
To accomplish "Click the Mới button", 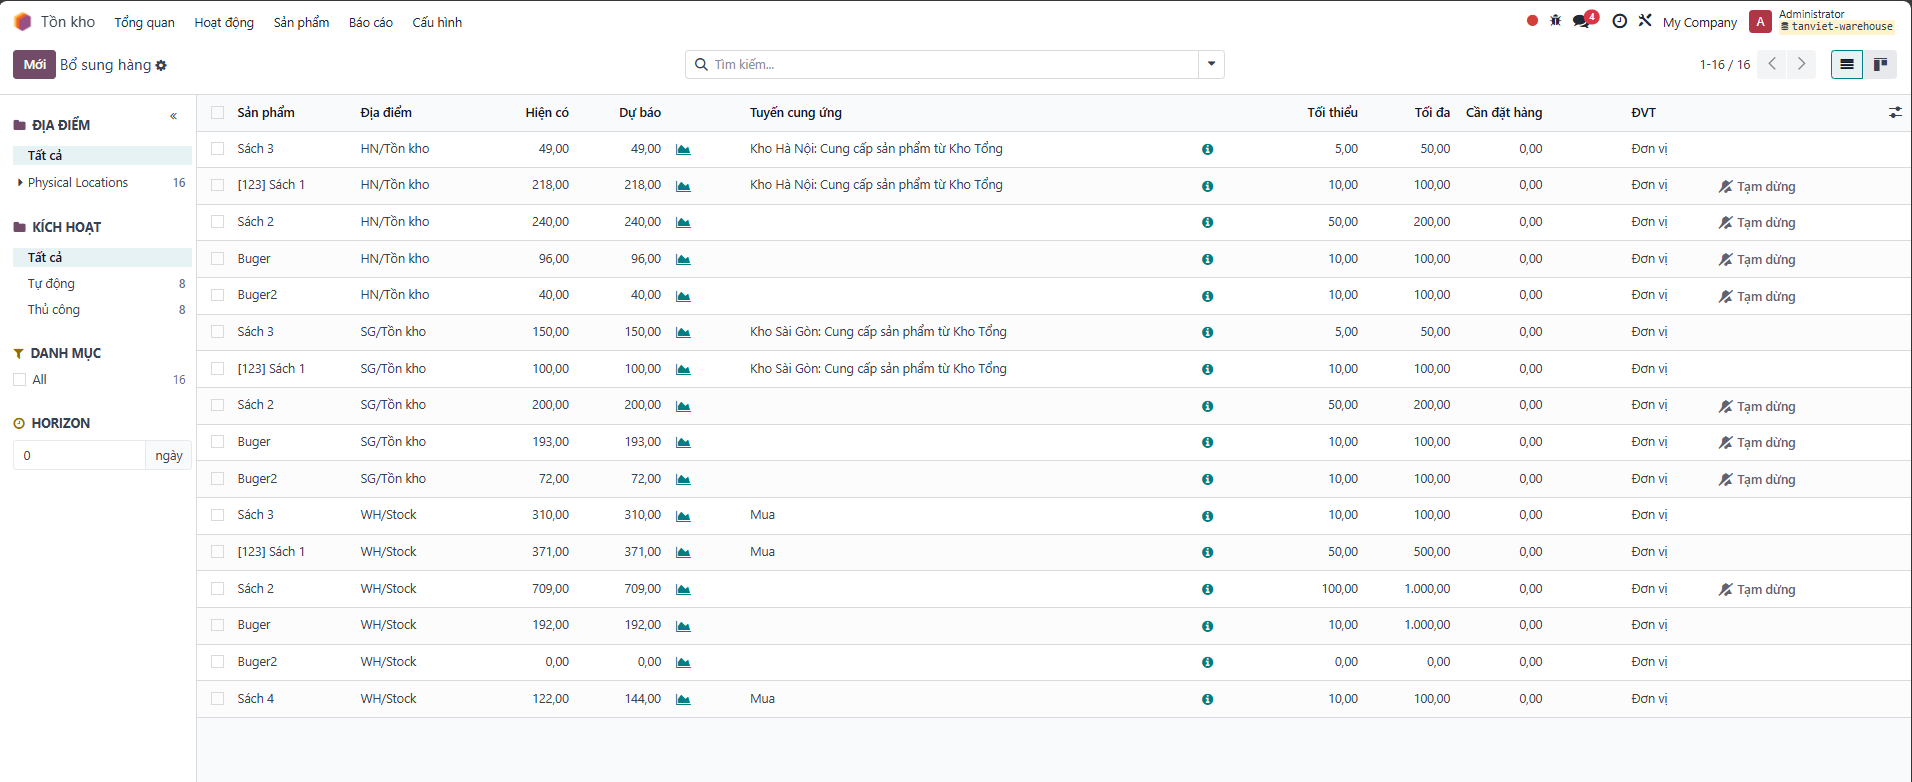I will 34,64.
